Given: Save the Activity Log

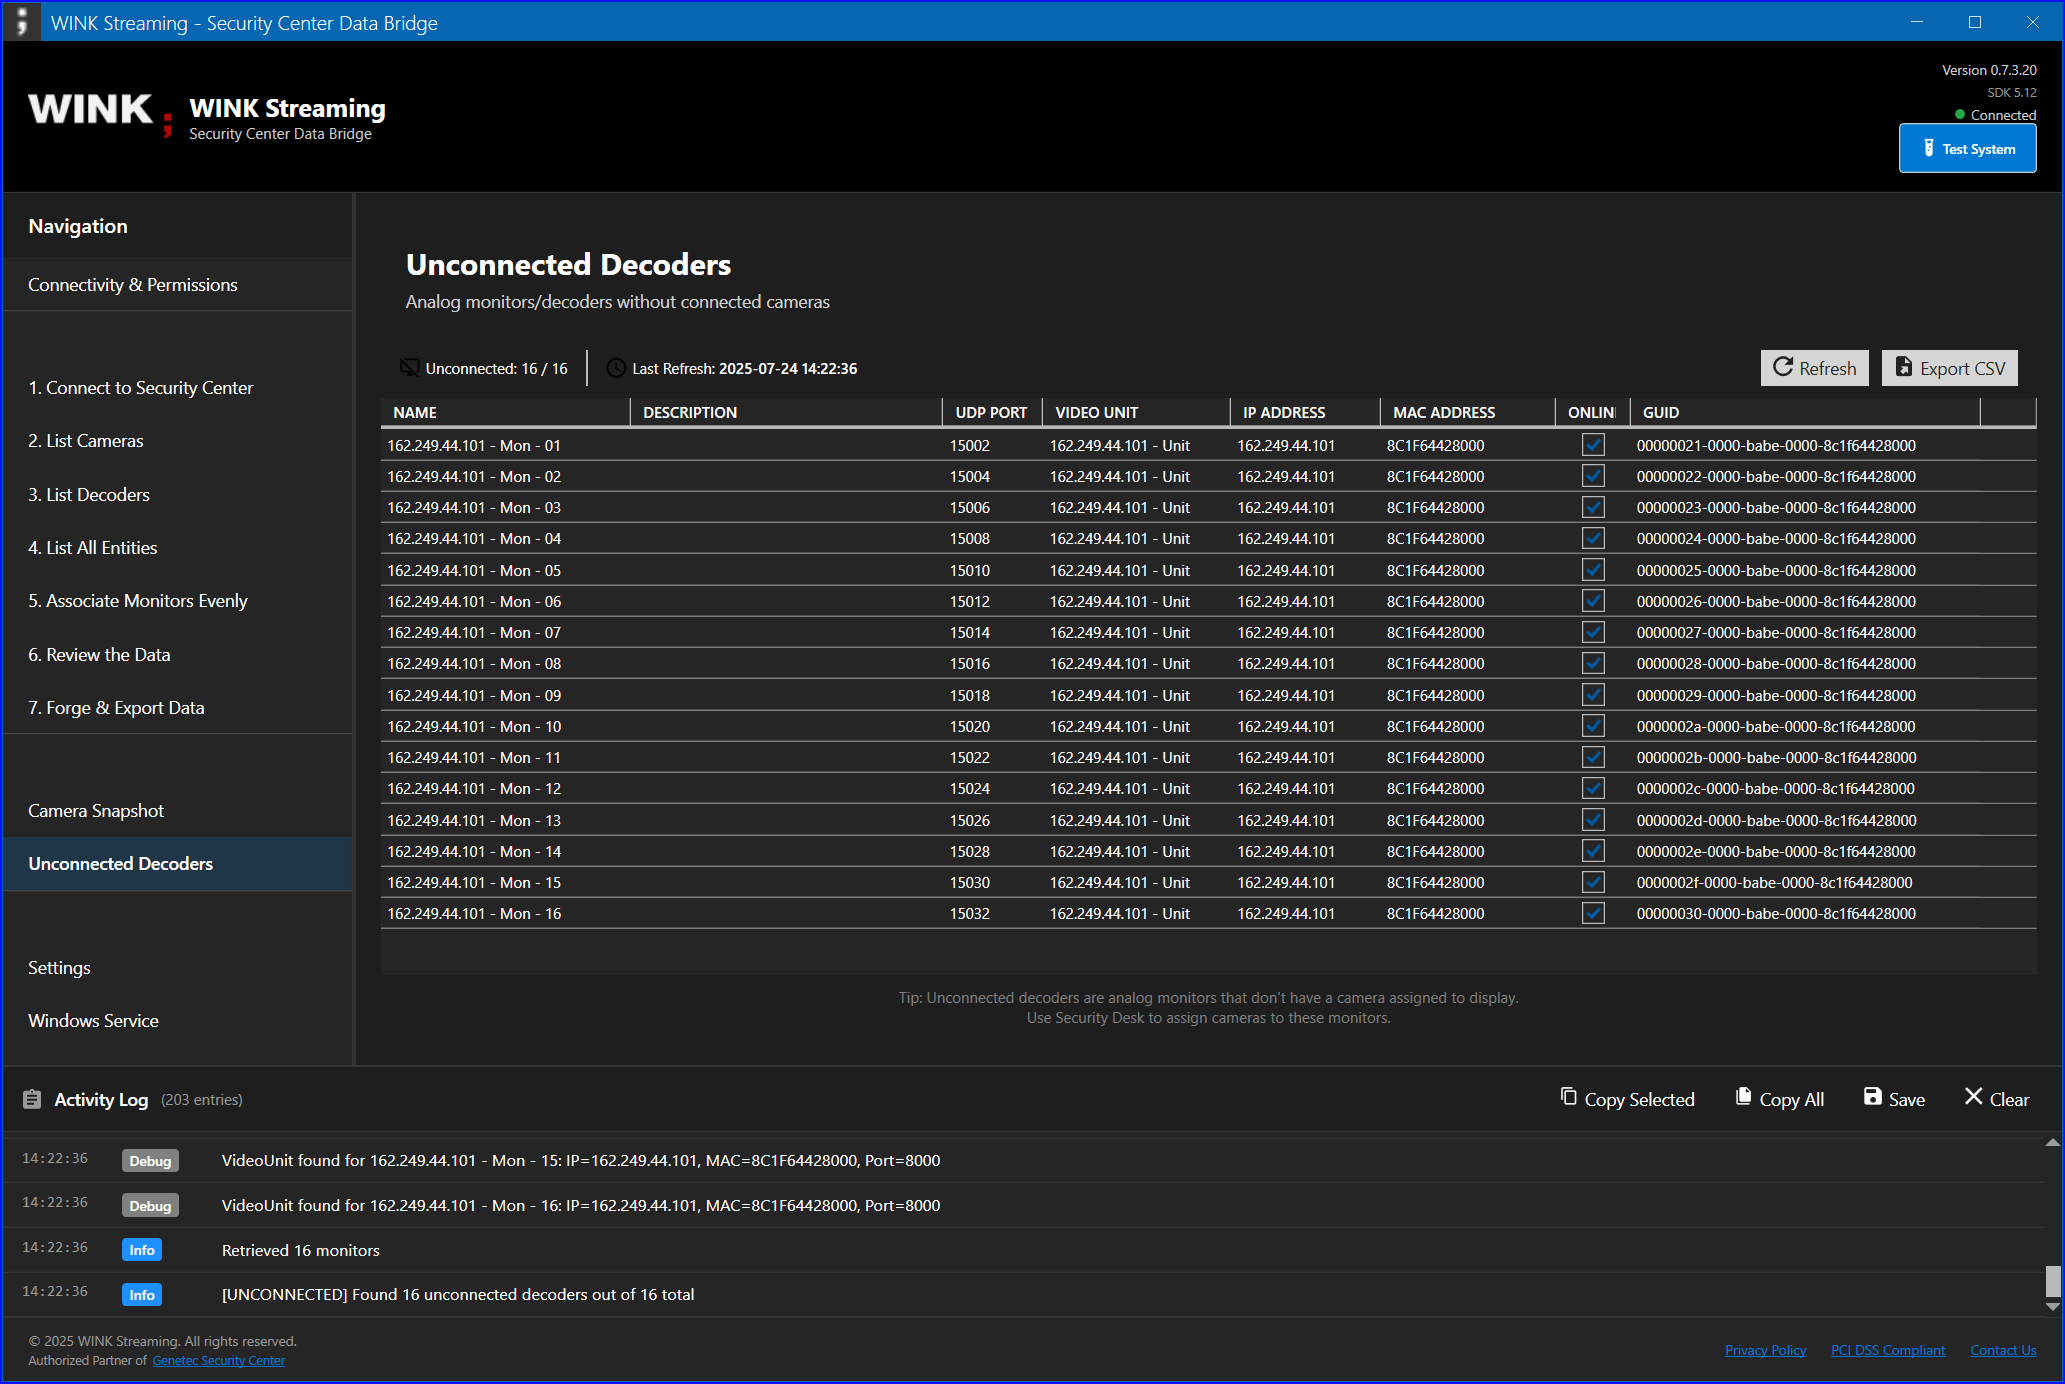Looking at the screenshot, I should click(1894, 1099).
